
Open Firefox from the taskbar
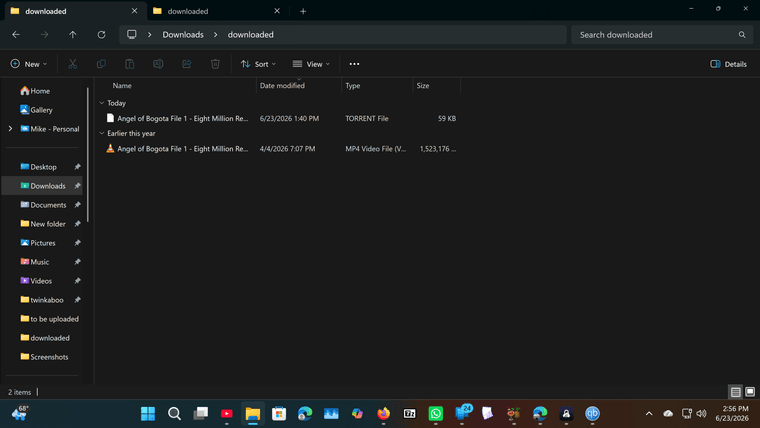pos(383,413)
